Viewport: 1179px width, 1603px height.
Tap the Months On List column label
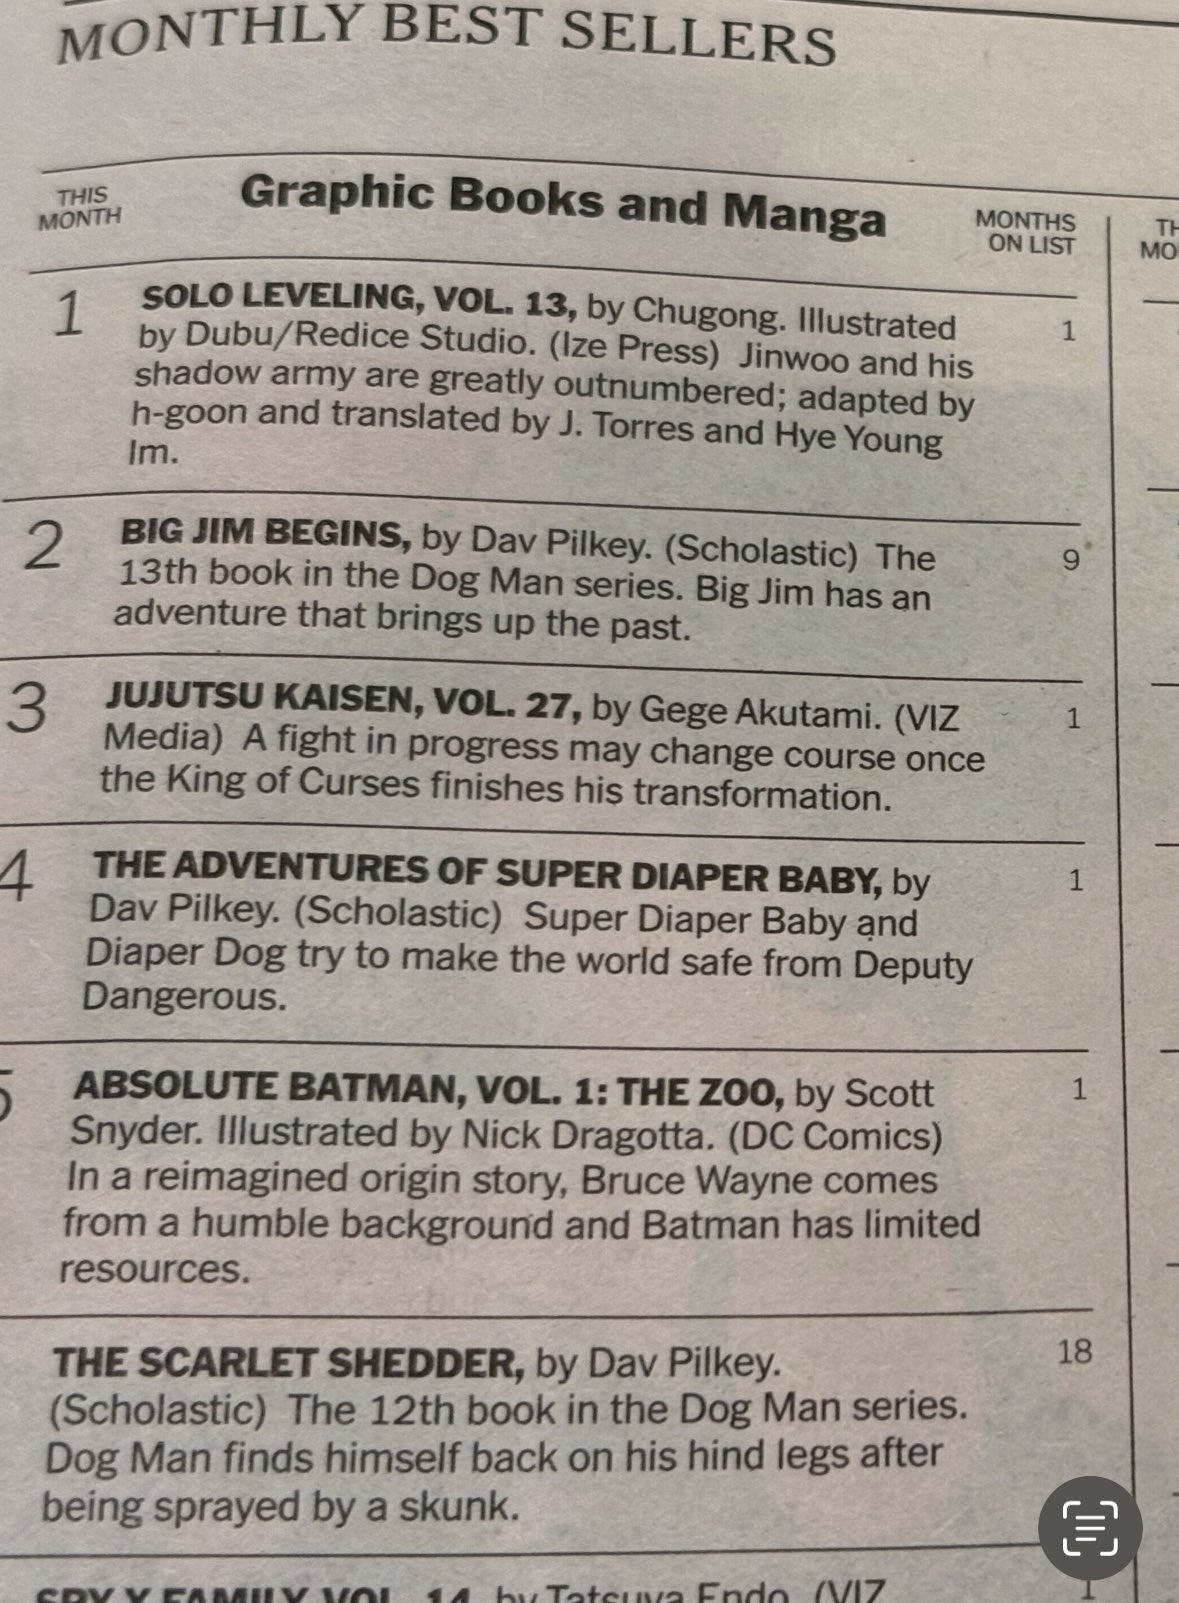1026,232
